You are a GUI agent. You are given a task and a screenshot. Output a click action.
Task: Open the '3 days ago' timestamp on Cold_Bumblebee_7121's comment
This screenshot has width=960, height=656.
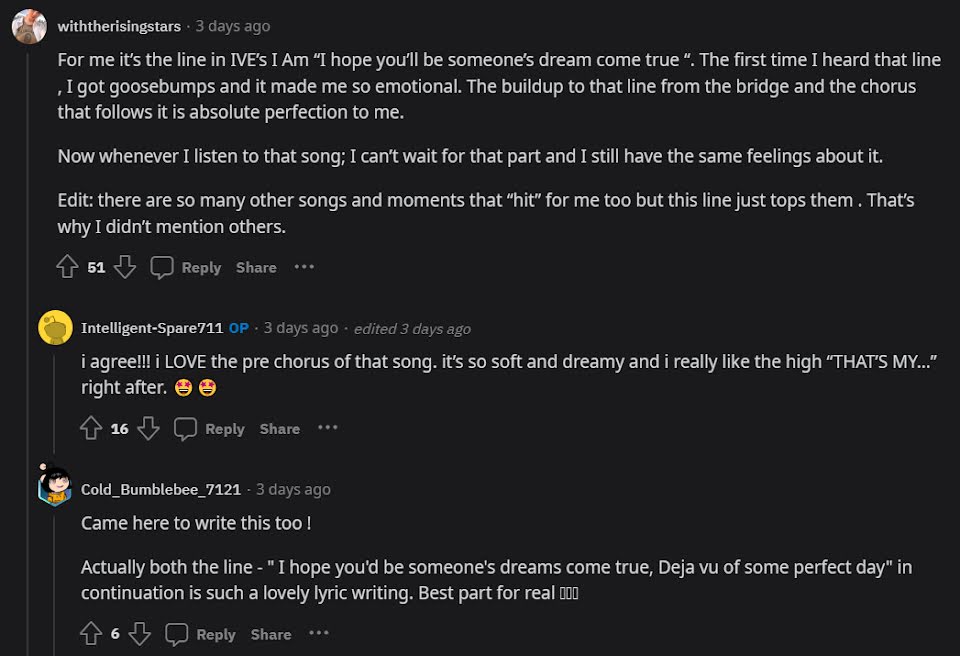click(293, 489)
